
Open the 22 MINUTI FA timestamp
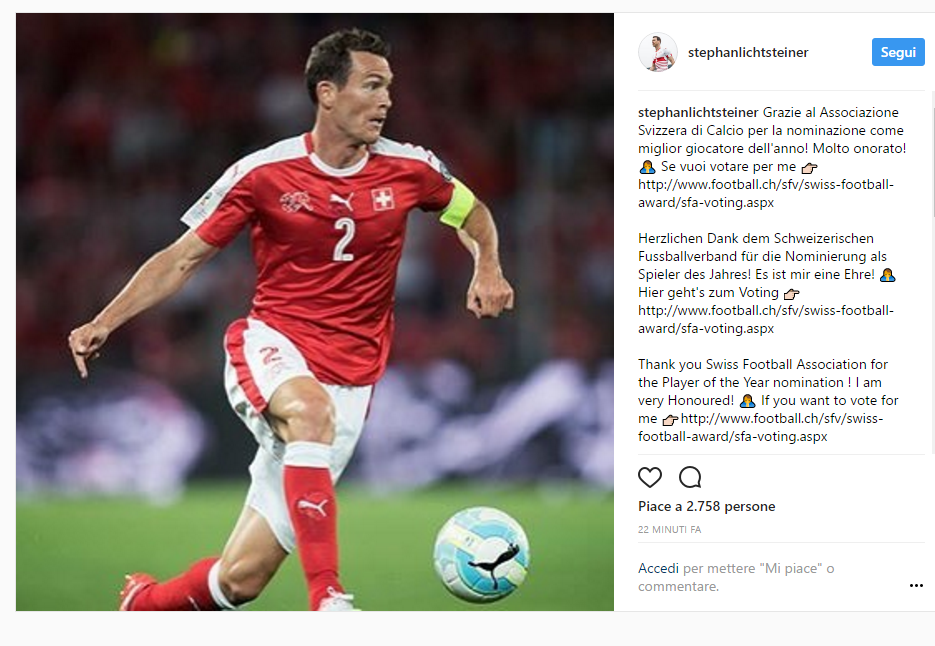(x=670, y=530)
